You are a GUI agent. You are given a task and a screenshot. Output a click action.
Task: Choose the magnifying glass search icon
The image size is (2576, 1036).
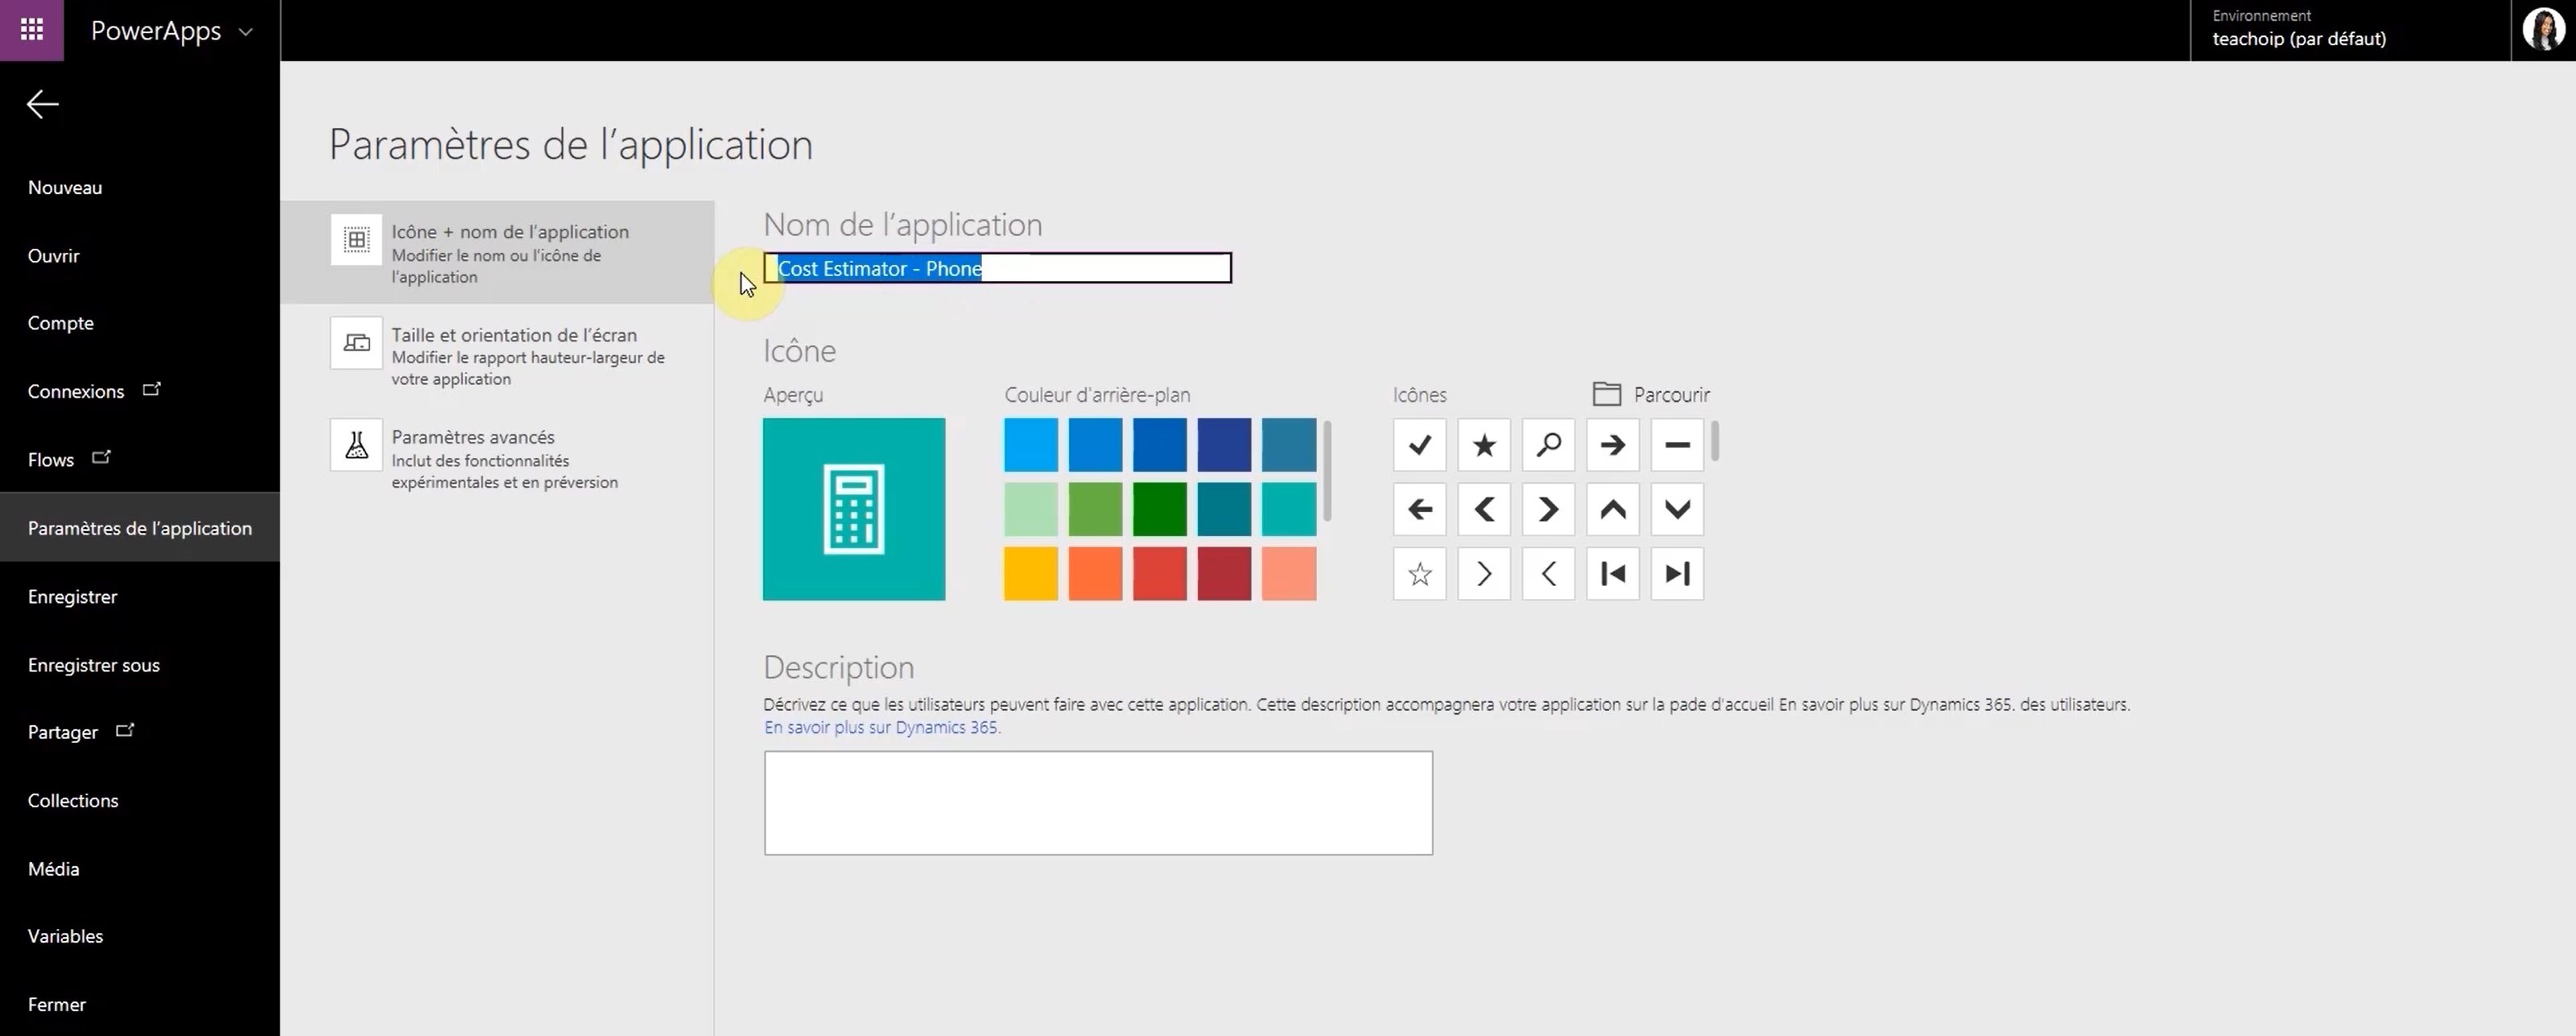coord(1548,445)
